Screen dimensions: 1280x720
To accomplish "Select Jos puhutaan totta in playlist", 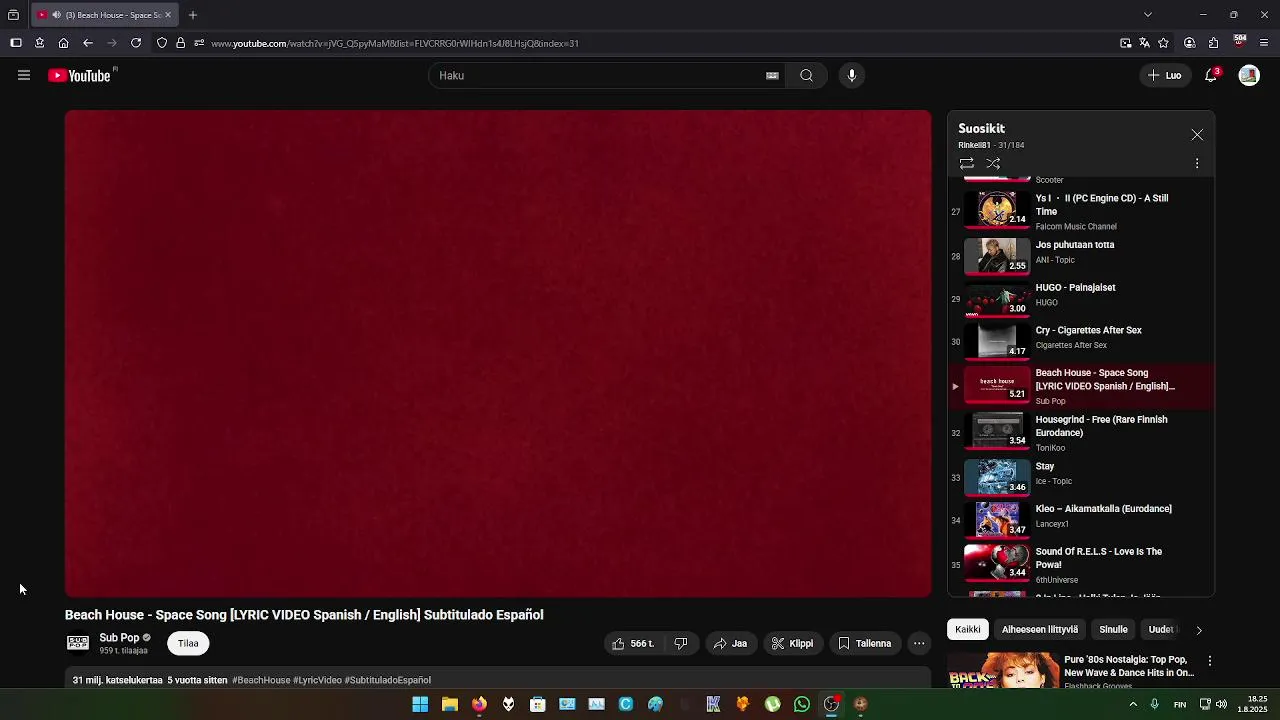I will (x=1081, y=256).
